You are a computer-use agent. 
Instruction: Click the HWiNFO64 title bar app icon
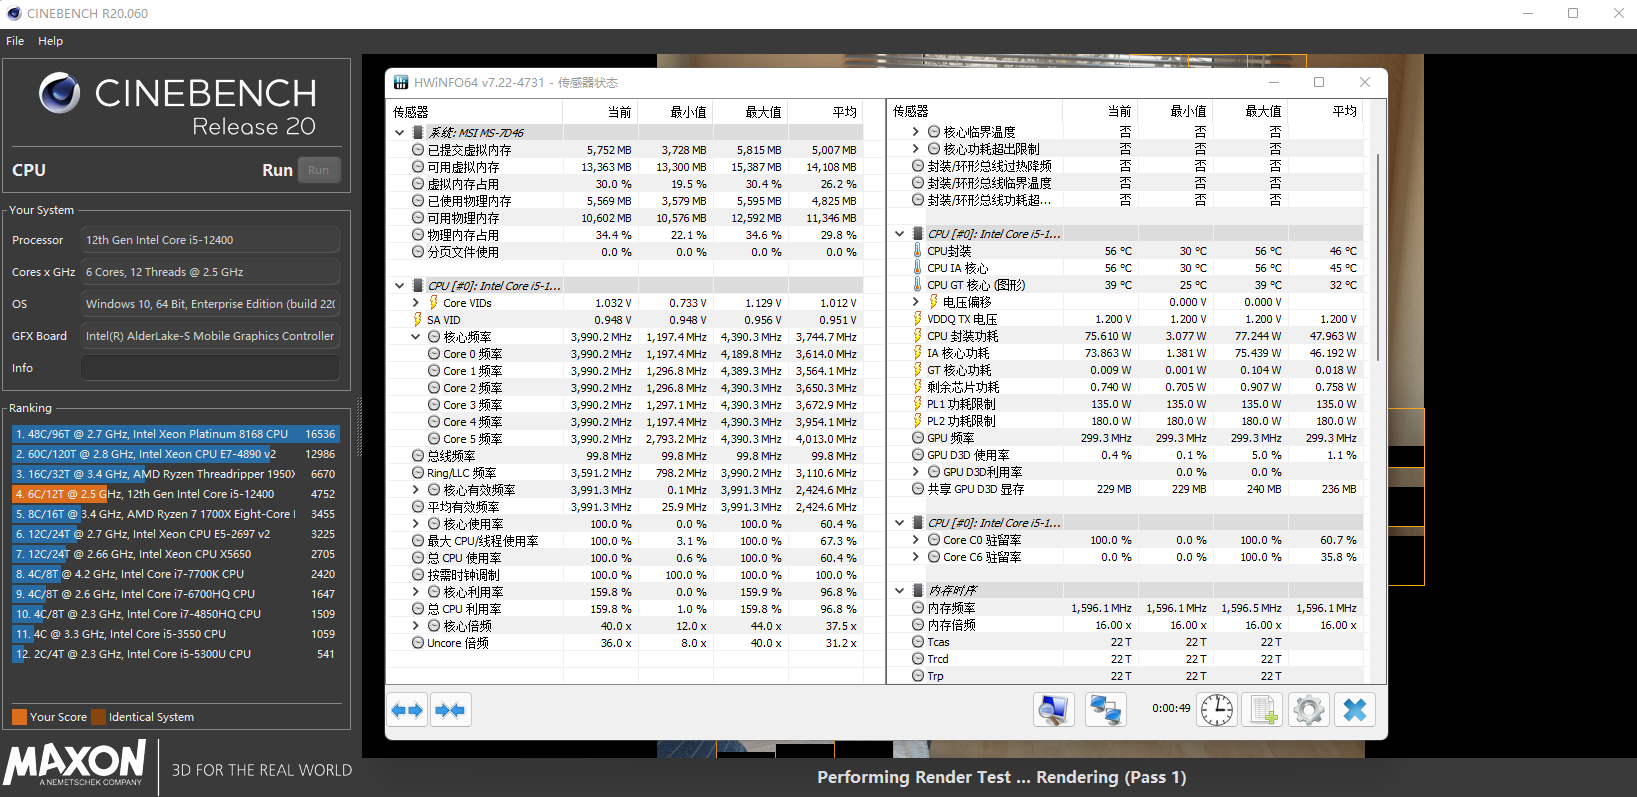(401, 82)
